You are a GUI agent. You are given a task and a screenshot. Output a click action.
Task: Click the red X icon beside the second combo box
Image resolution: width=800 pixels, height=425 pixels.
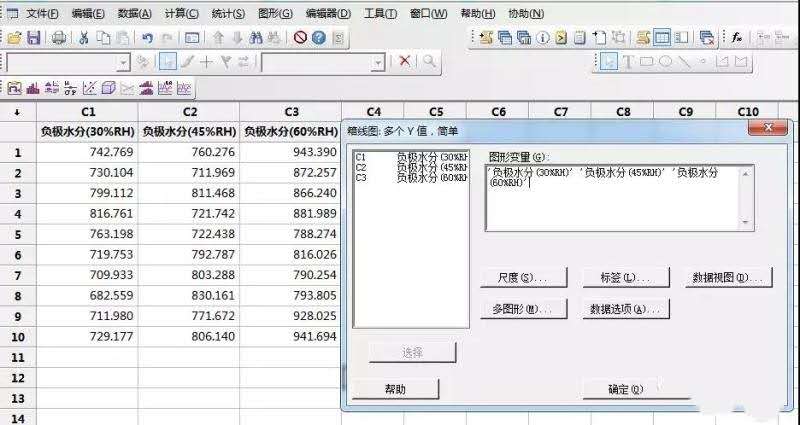point(405,62)
